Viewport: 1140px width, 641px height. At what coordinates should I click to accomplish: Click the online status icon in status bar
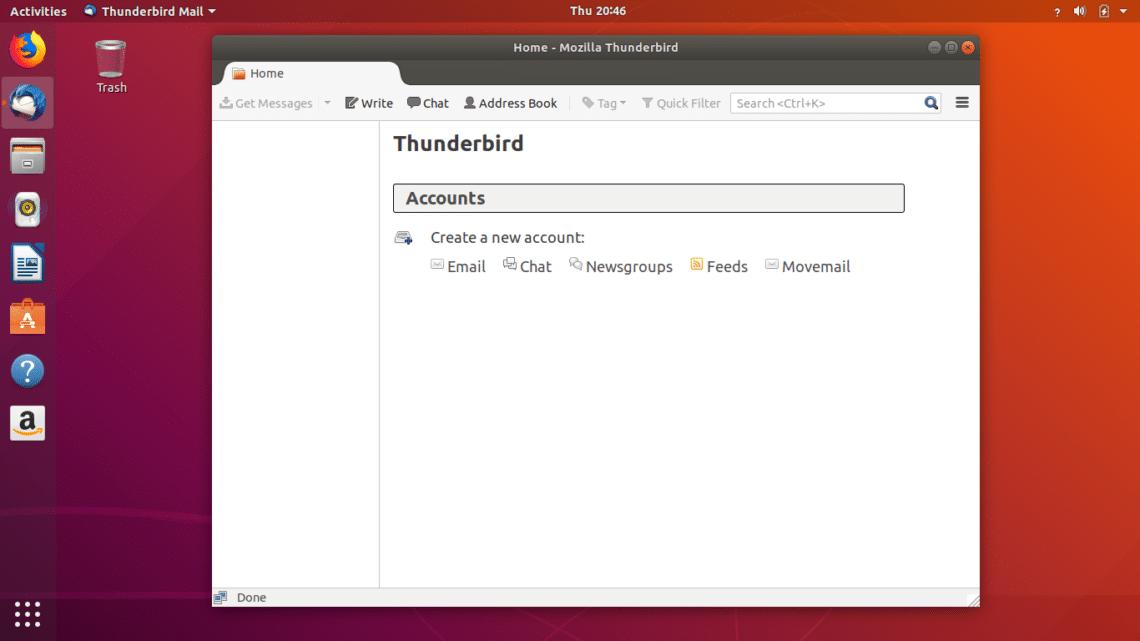[x=220, y=597]
